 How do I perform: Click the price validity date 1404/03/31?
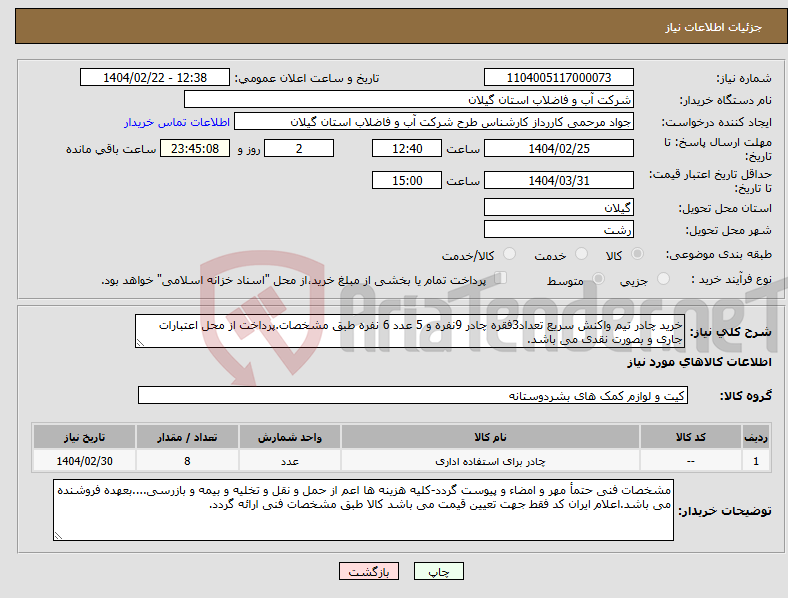(559, 180)
